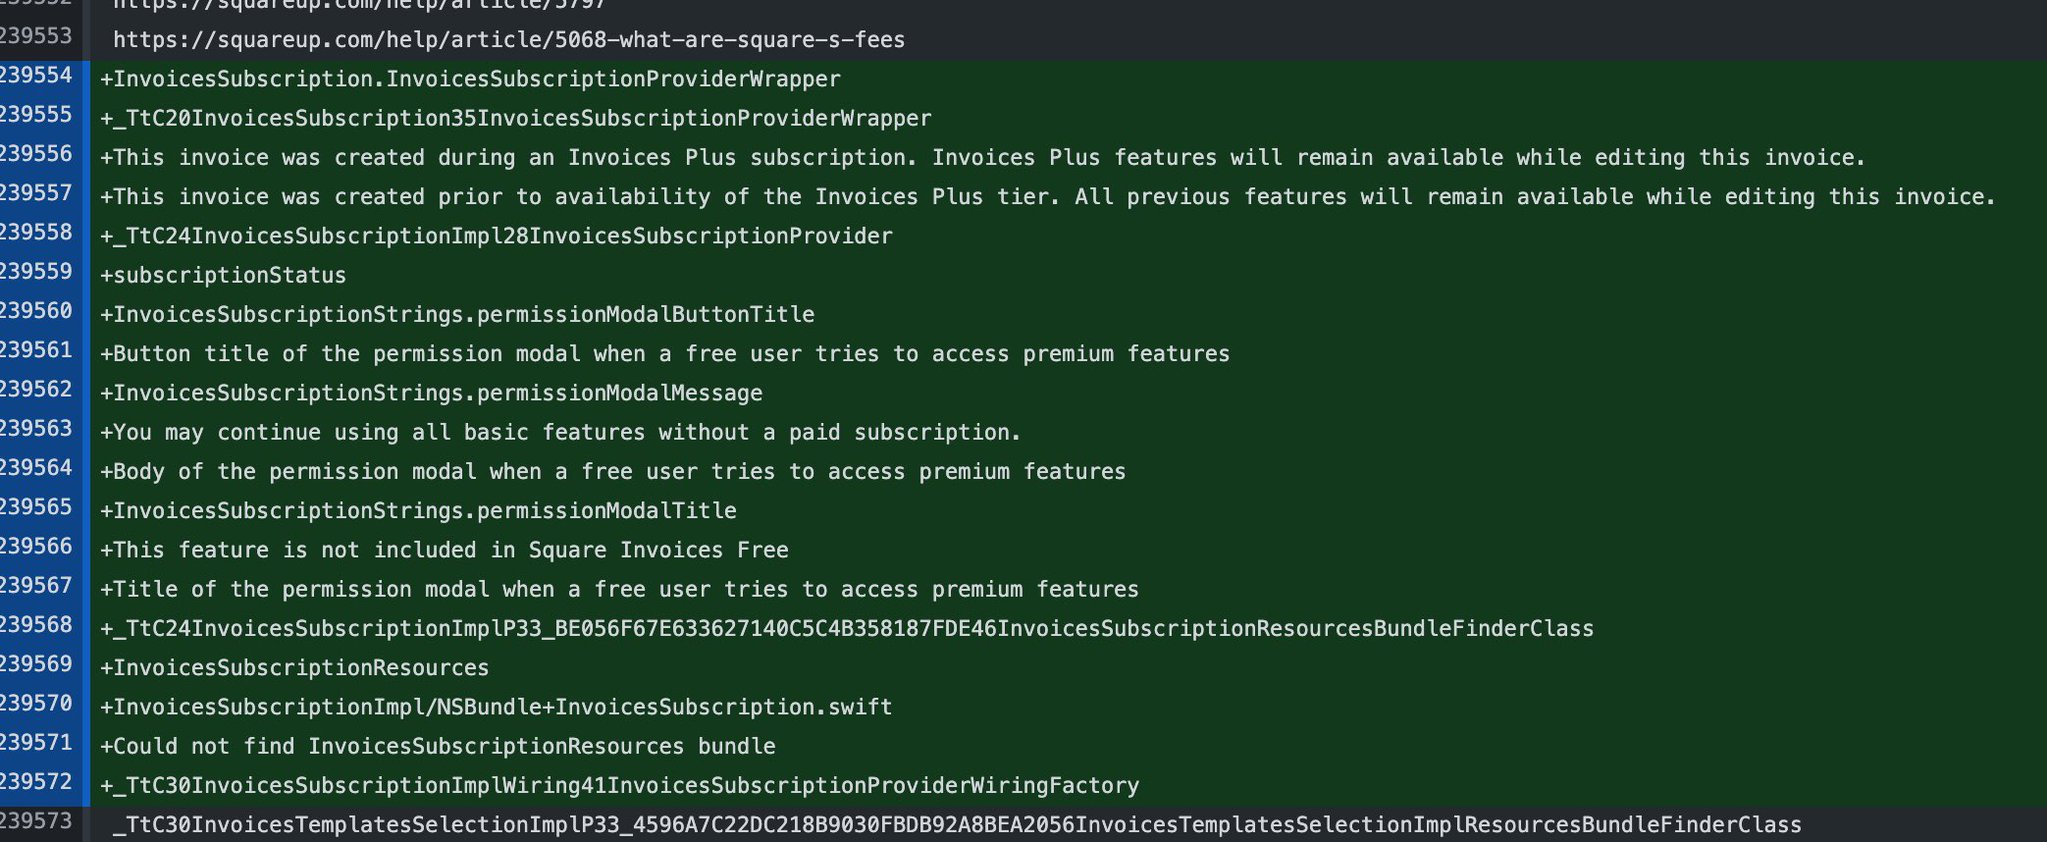Click the permissionModalMessage line
The height and width of the screenshot is (842, 2047).
tap(431, 393)
